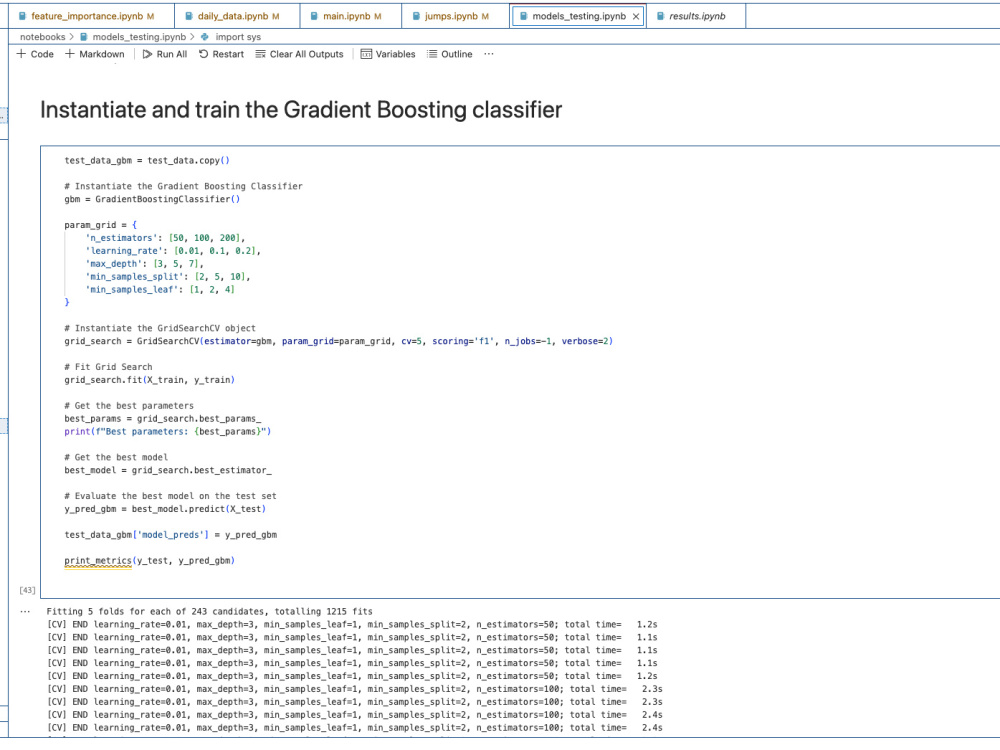Screen dimensions: 1000x750
Task: Click the first CV output line with 1.2s
Action: pyautogui.click(x=352, y=624)
